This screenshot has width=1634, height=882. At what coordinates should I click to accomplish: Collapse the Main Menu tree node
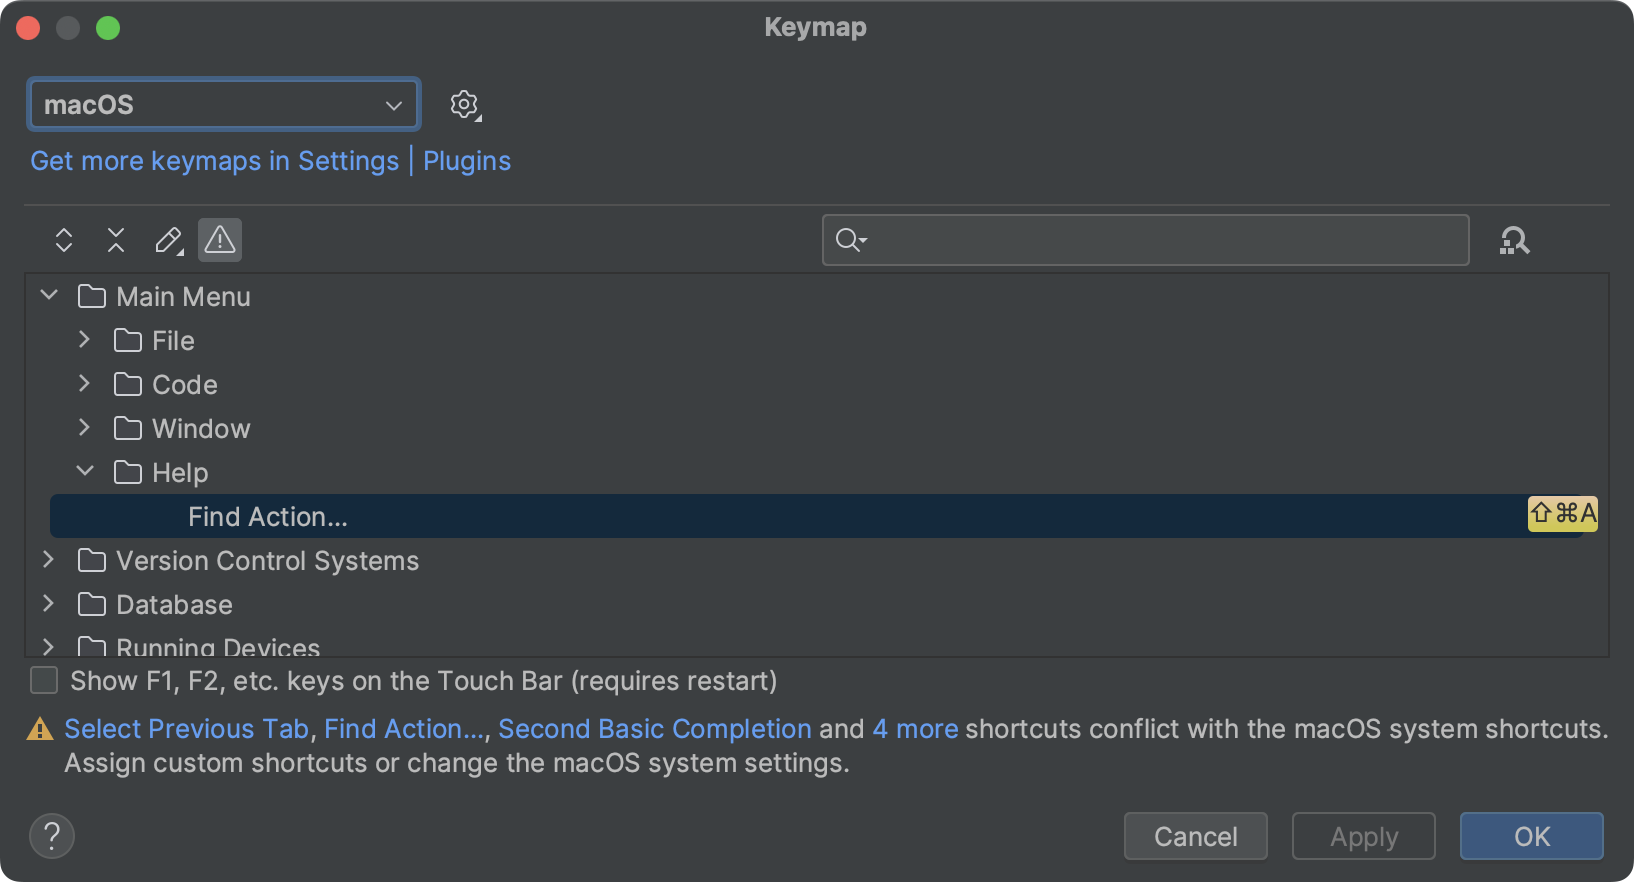pyautogui.click(x=49, y=296)
